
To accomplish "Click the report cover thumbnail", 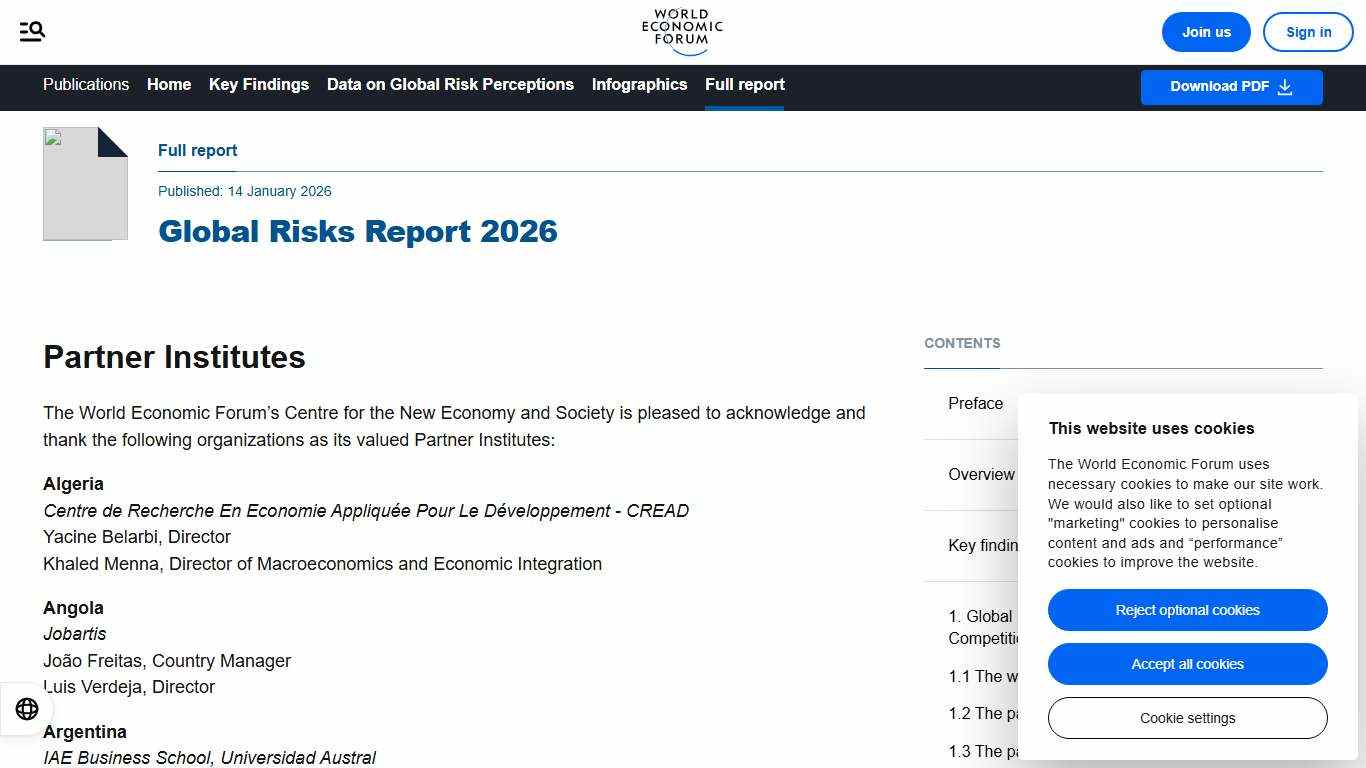I will (x=85, y=183).
